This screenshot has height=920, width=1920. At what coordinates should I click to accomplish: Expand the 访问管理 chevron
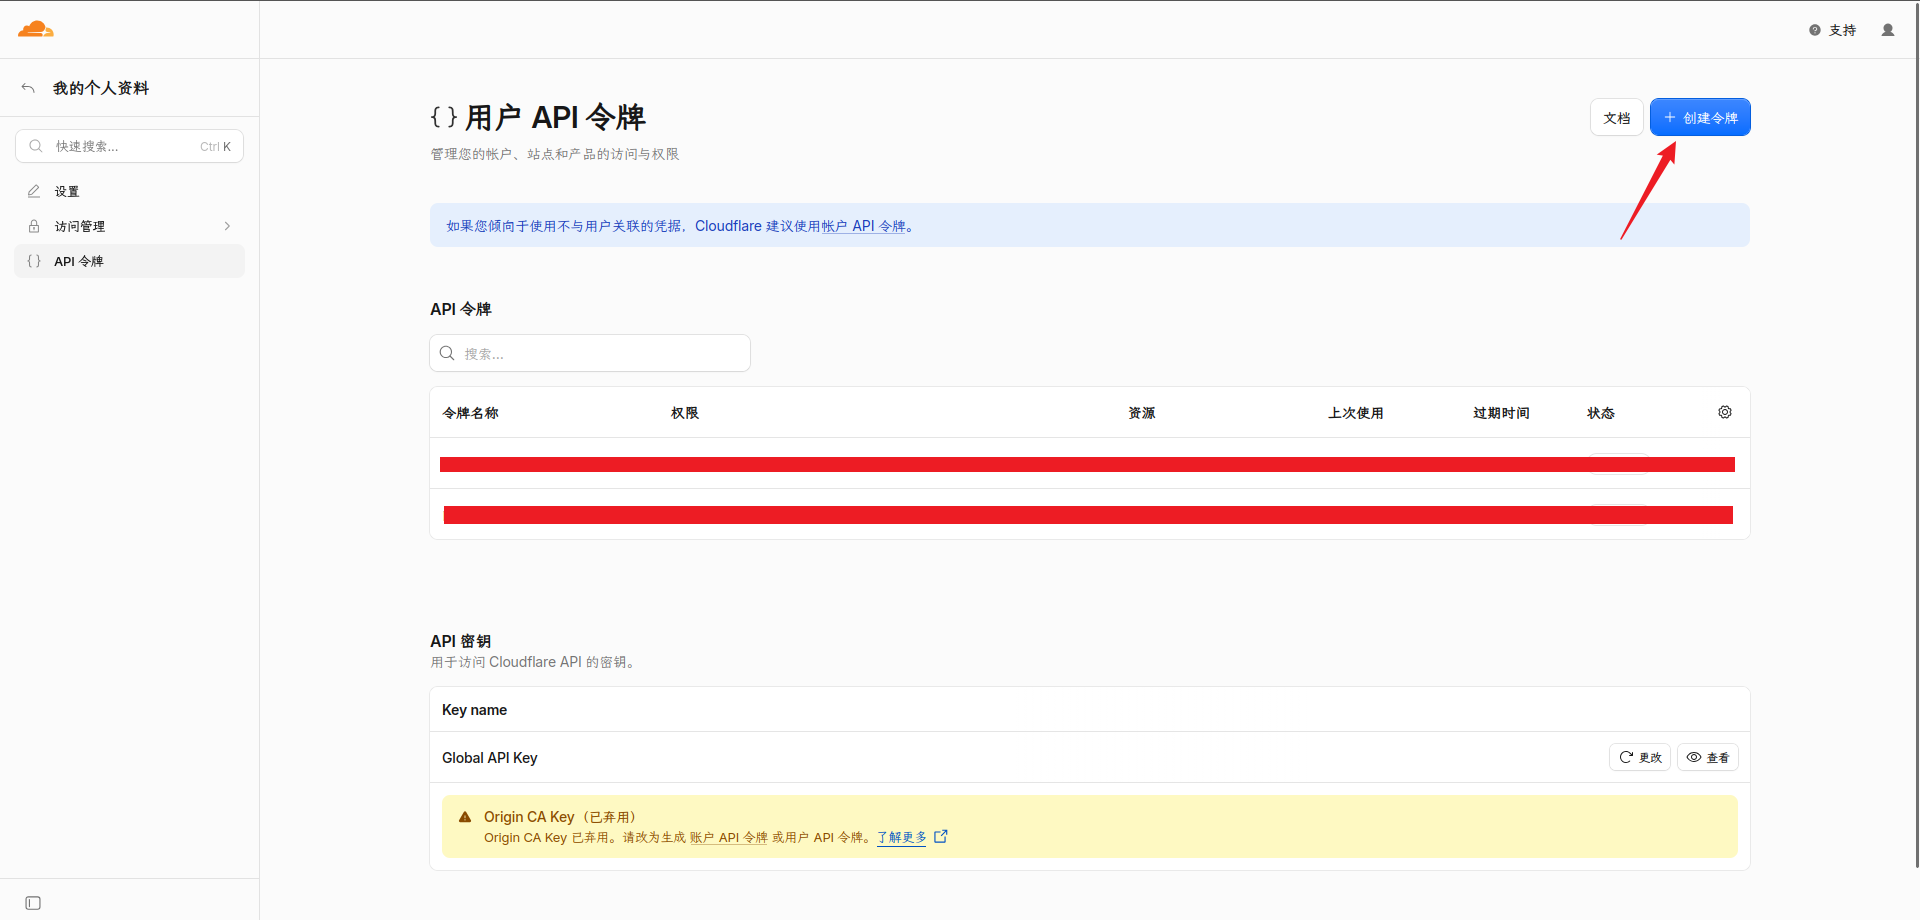pos(228,226)
